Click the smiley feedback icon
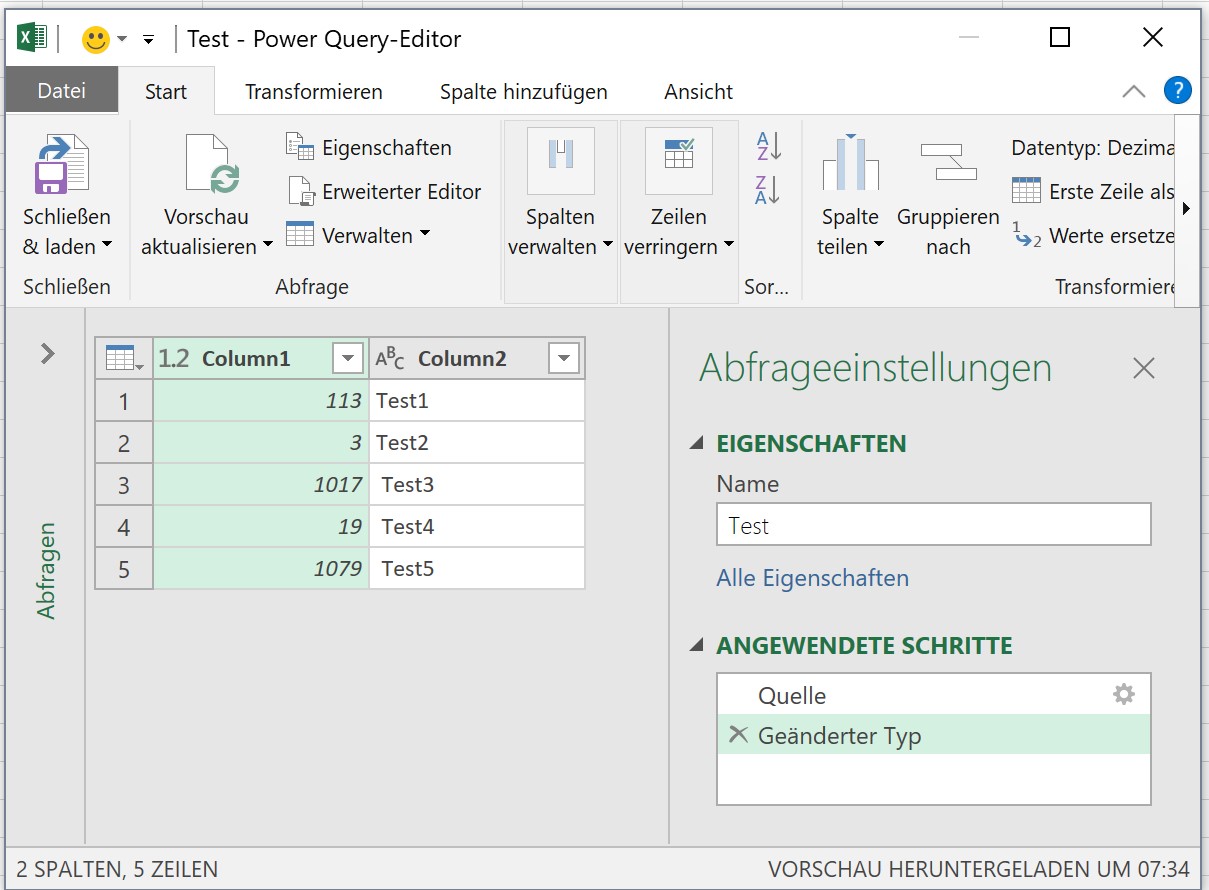The width and height of the screenshot is (1209, 890). tap(95, 40)
